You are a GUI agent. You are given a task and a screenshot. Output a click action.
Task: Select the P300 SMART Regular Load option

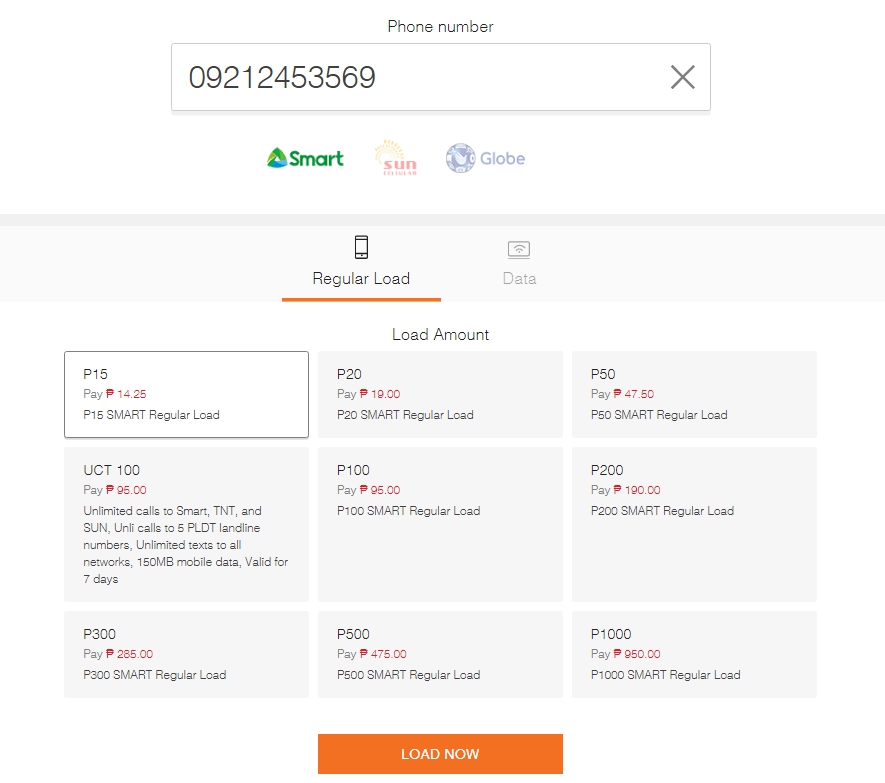click(x=186, y=654)
